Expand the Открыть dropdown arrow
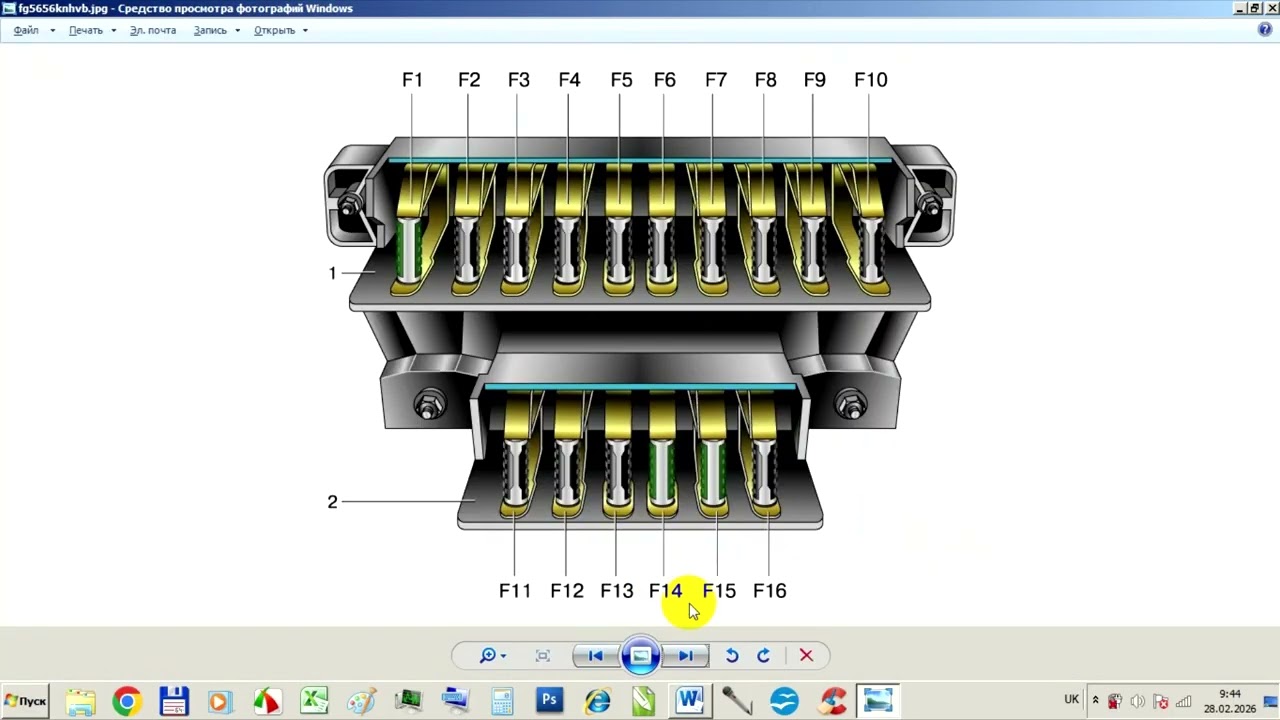Viewport: 1280px width, 720px height. click(x=305, y=31)
